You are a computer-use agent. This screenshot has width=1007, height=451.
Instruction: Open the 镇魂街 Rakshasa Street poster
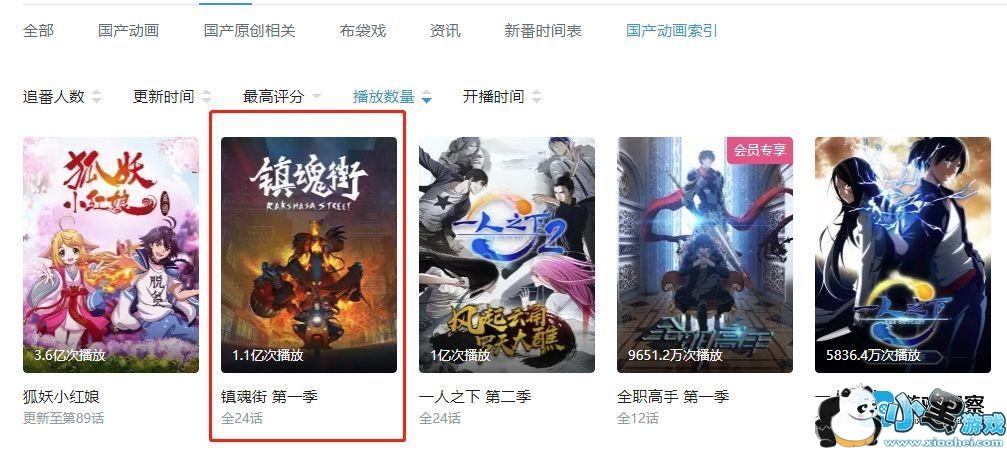(309, 254)
